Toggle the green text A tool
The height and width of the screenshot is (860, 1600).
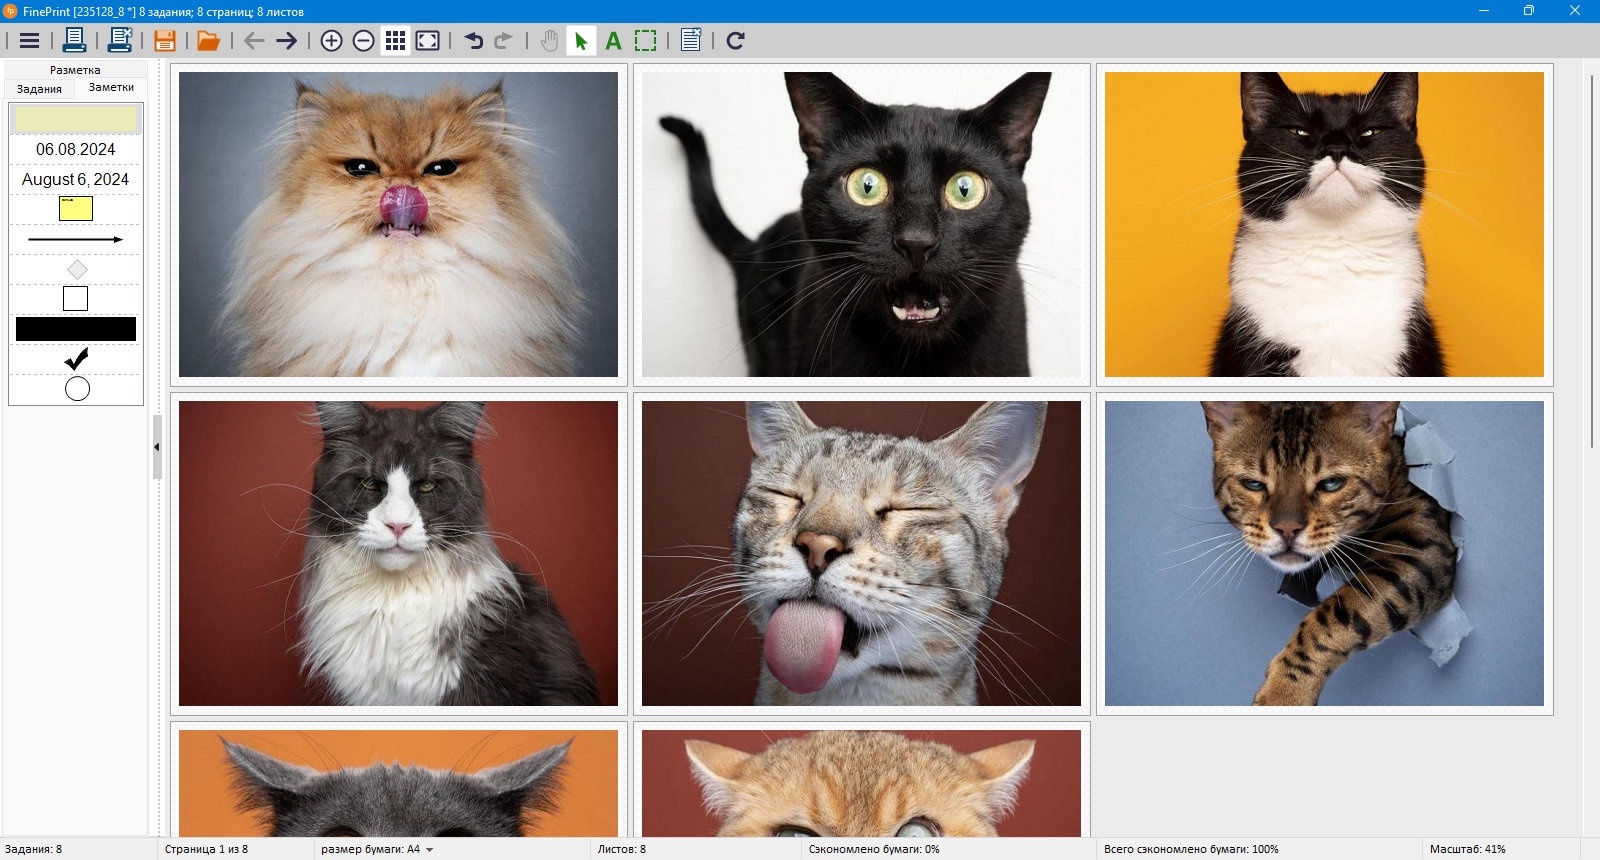pos(614,41)
